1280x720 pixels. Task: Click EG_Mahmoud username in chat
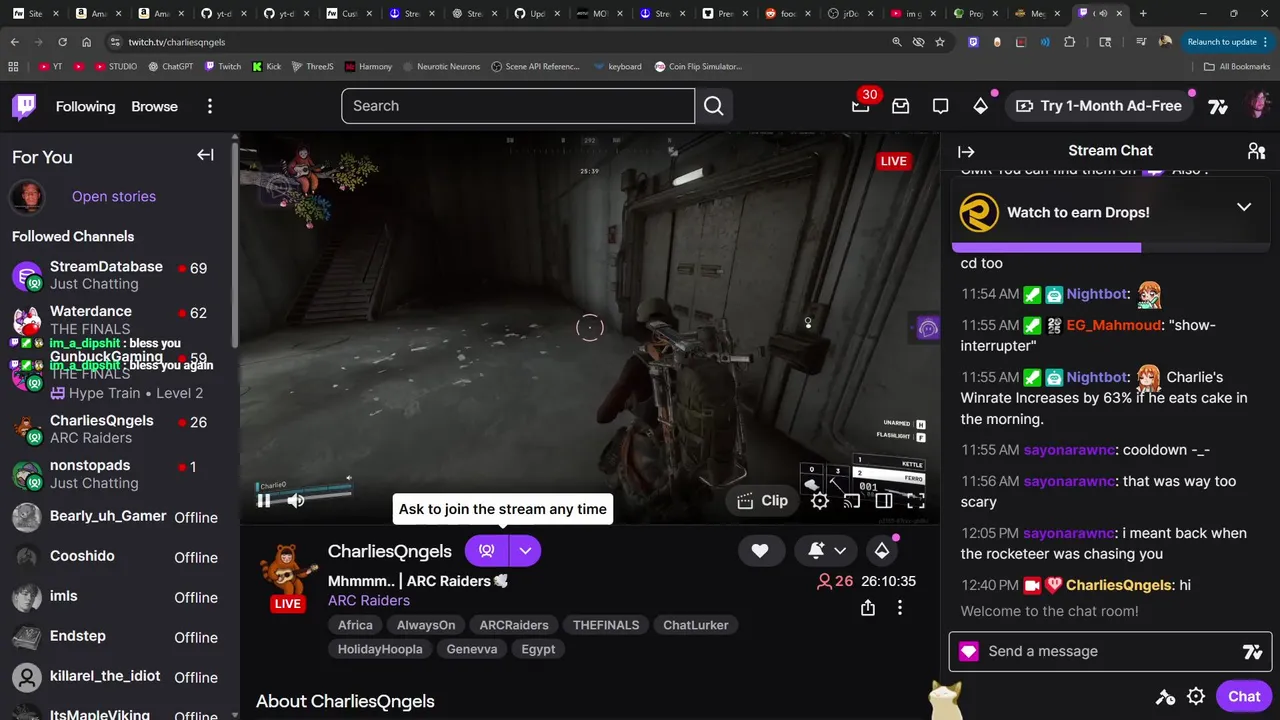pos(1113,325)
